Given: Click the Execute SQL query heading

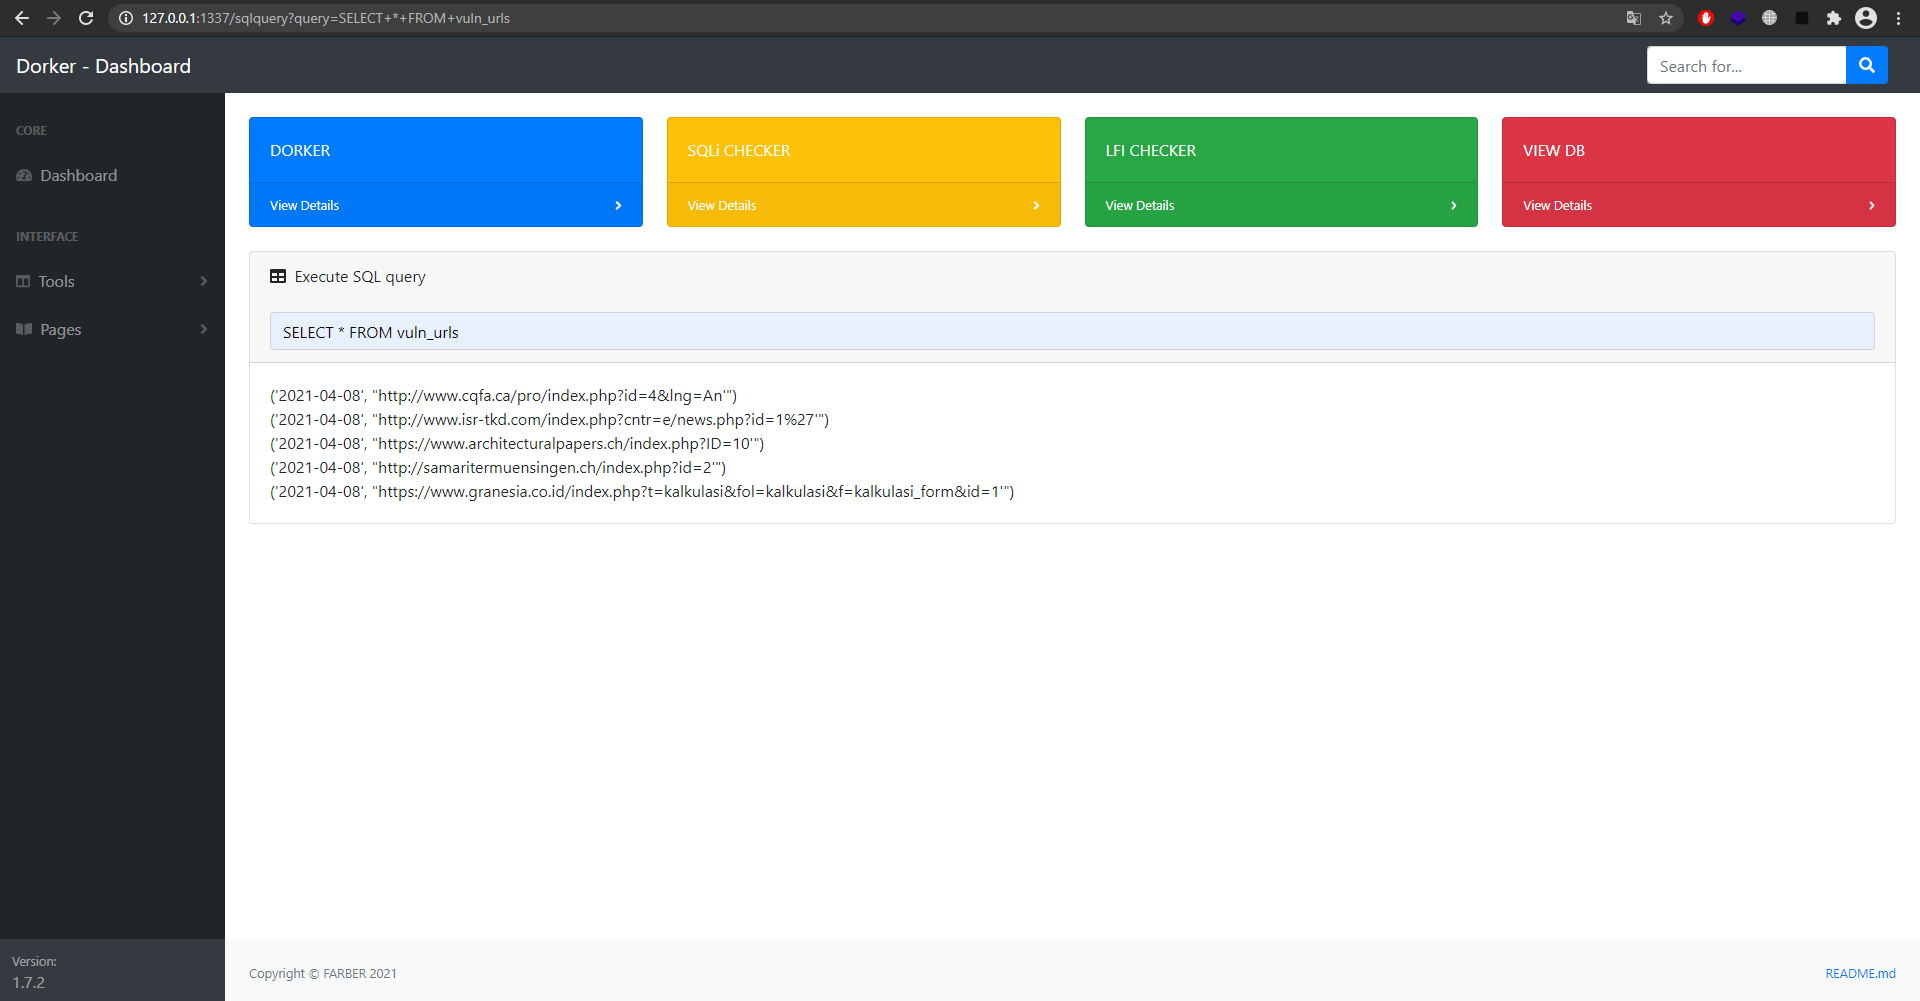Looking at the screenshot, I should [360, 277].
